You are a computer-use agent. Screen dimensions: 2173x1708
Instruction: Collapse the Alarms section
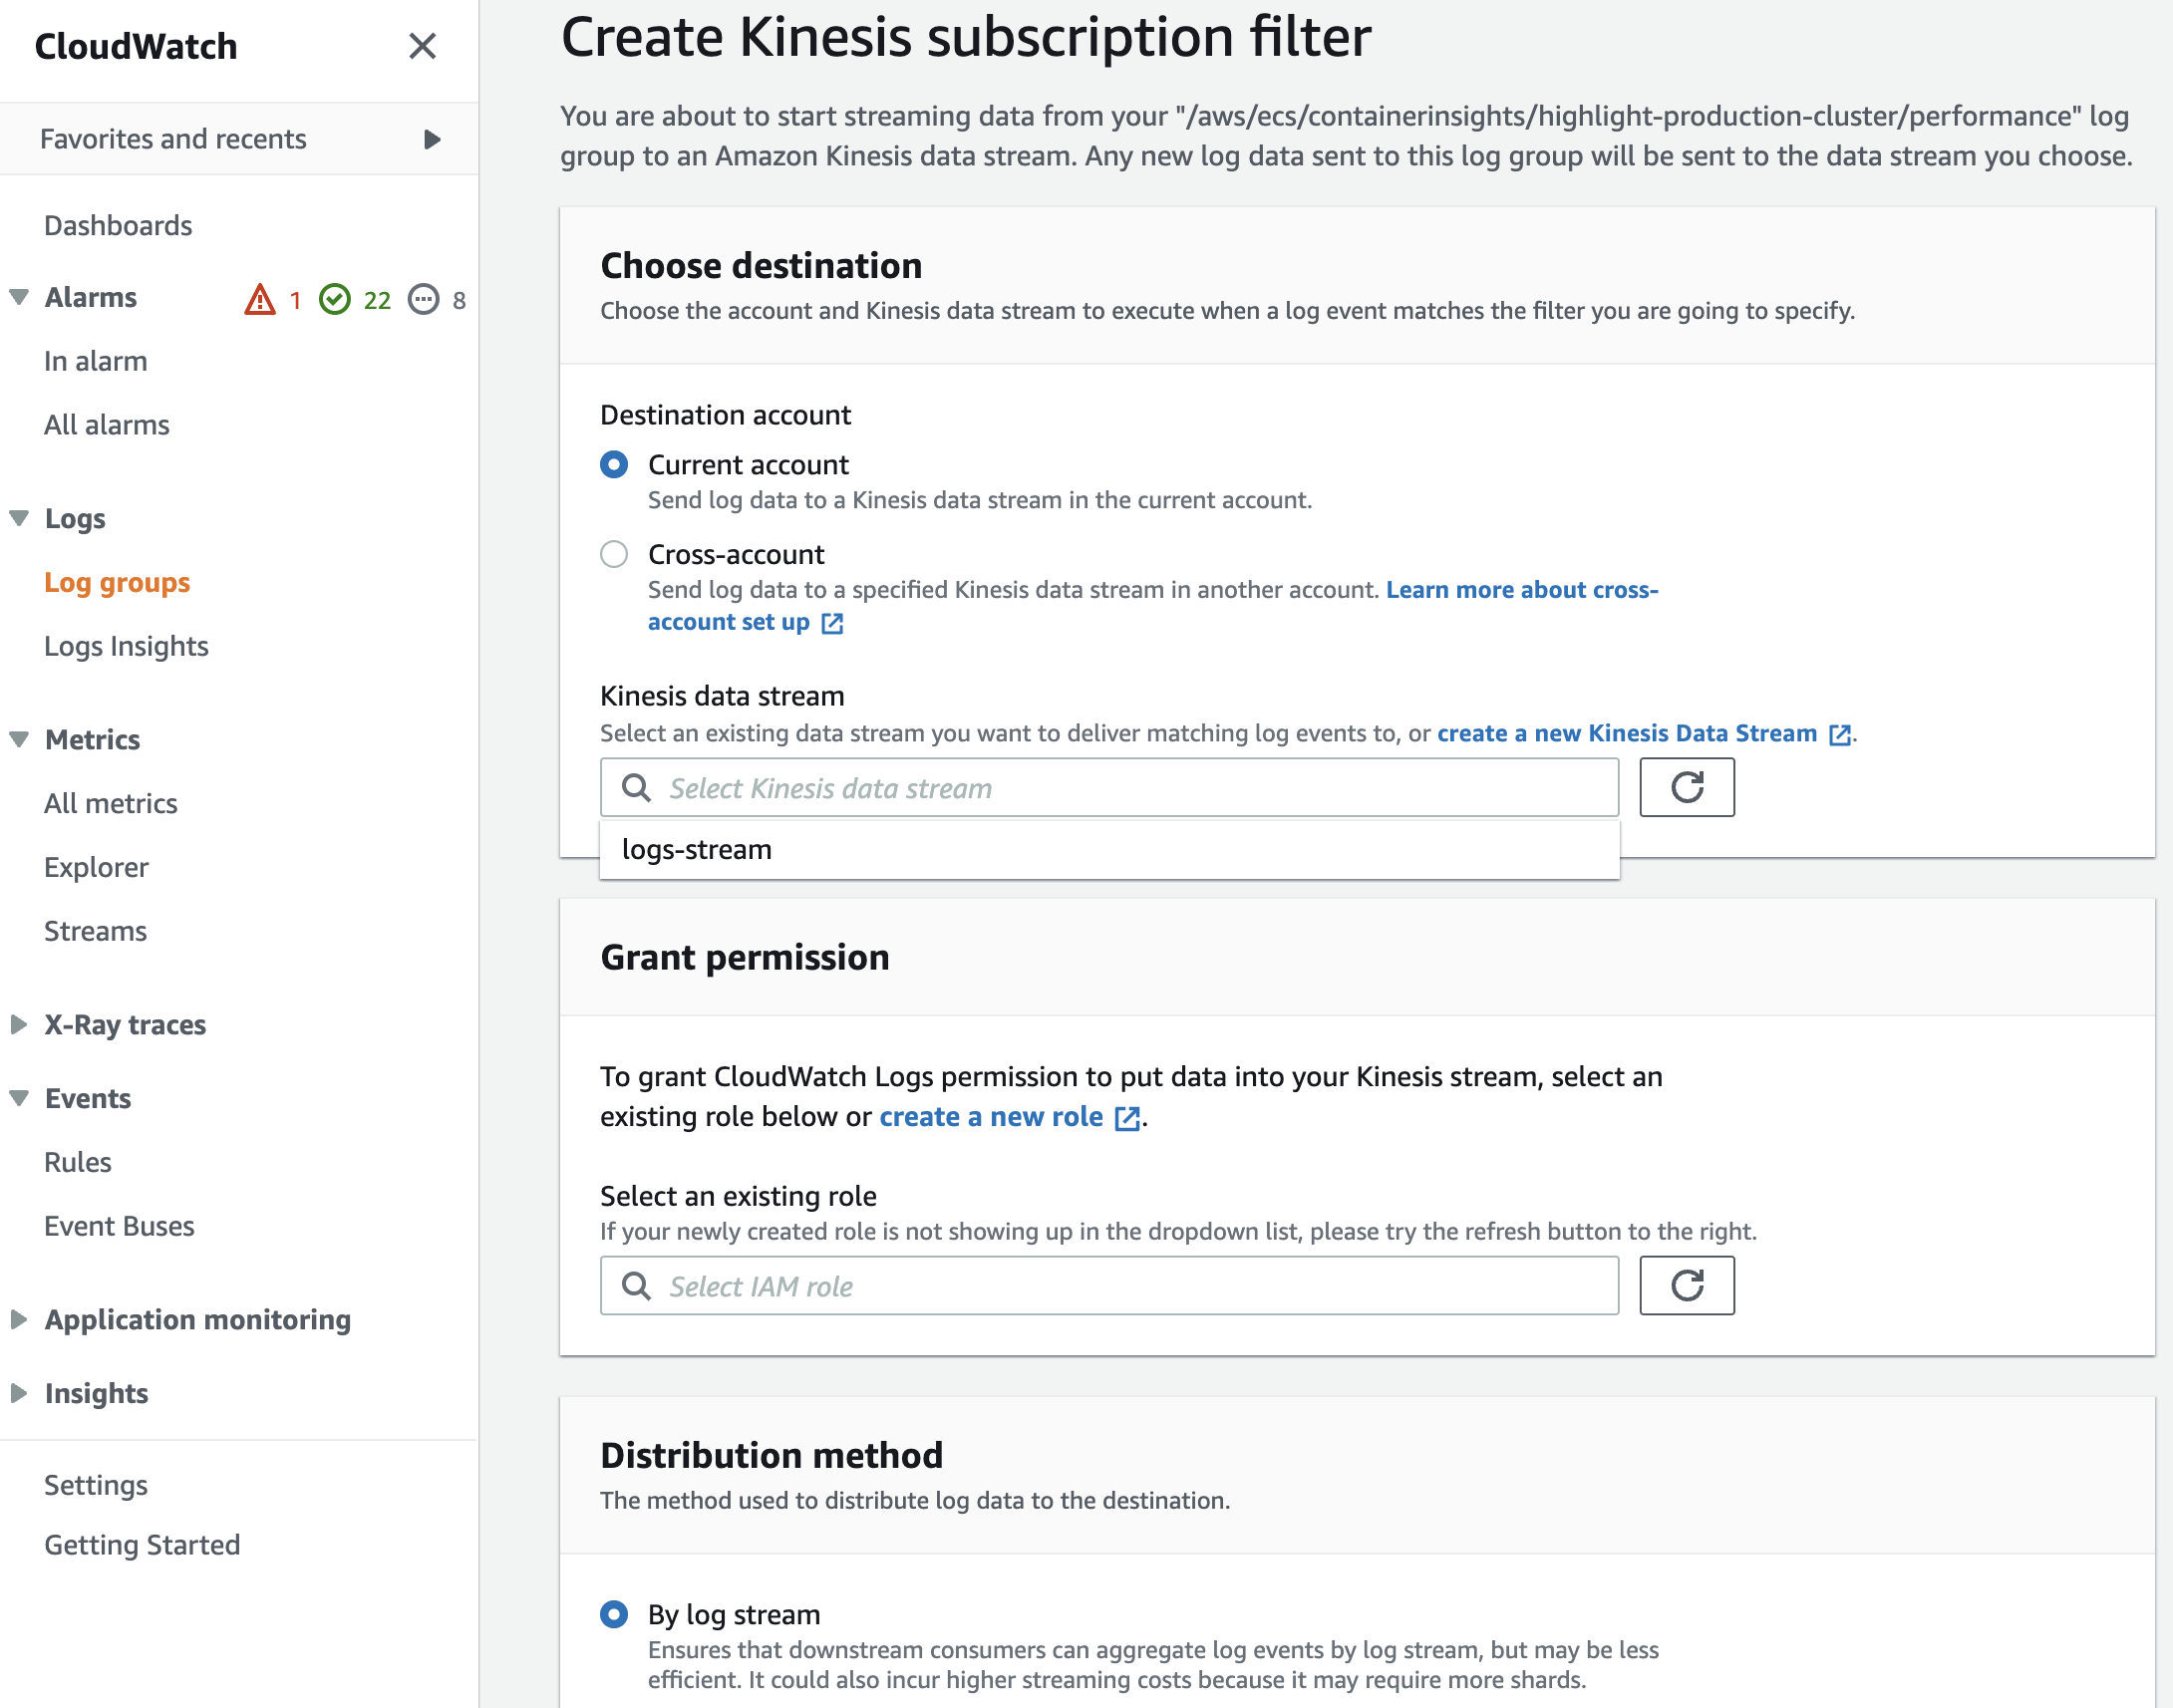(19, 298)
